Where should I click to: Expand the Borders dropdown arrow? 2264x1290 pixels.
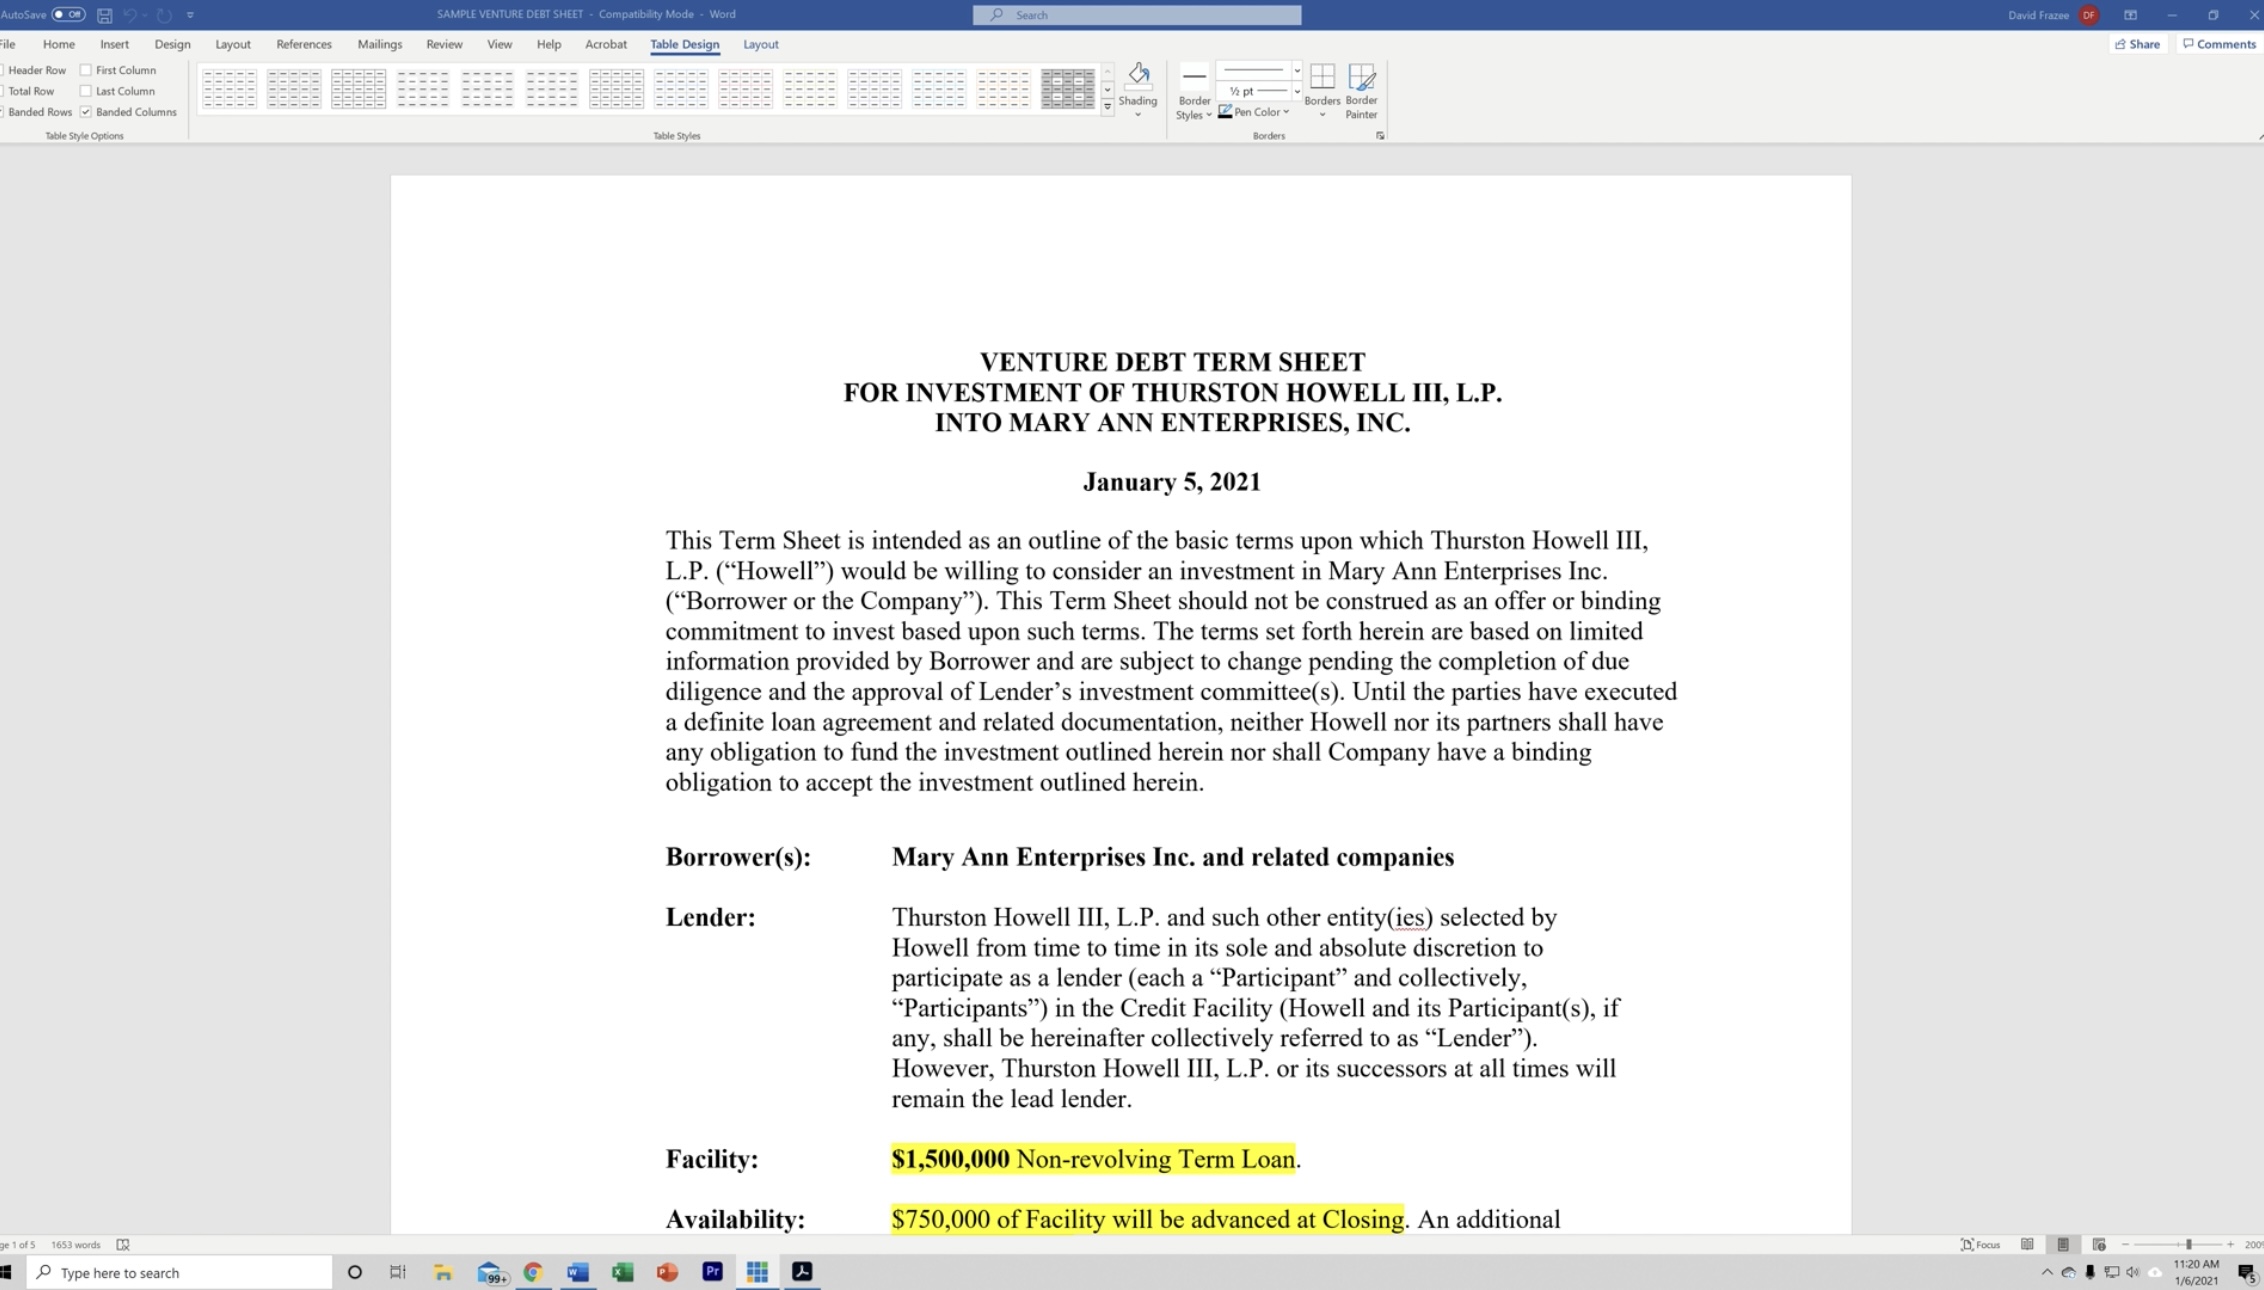coord(1322,115)
